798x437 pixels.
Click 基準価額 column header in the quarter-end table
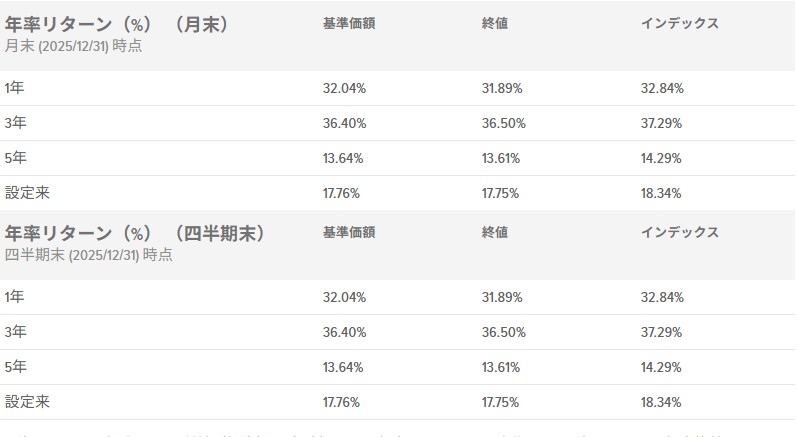(349, 232)
